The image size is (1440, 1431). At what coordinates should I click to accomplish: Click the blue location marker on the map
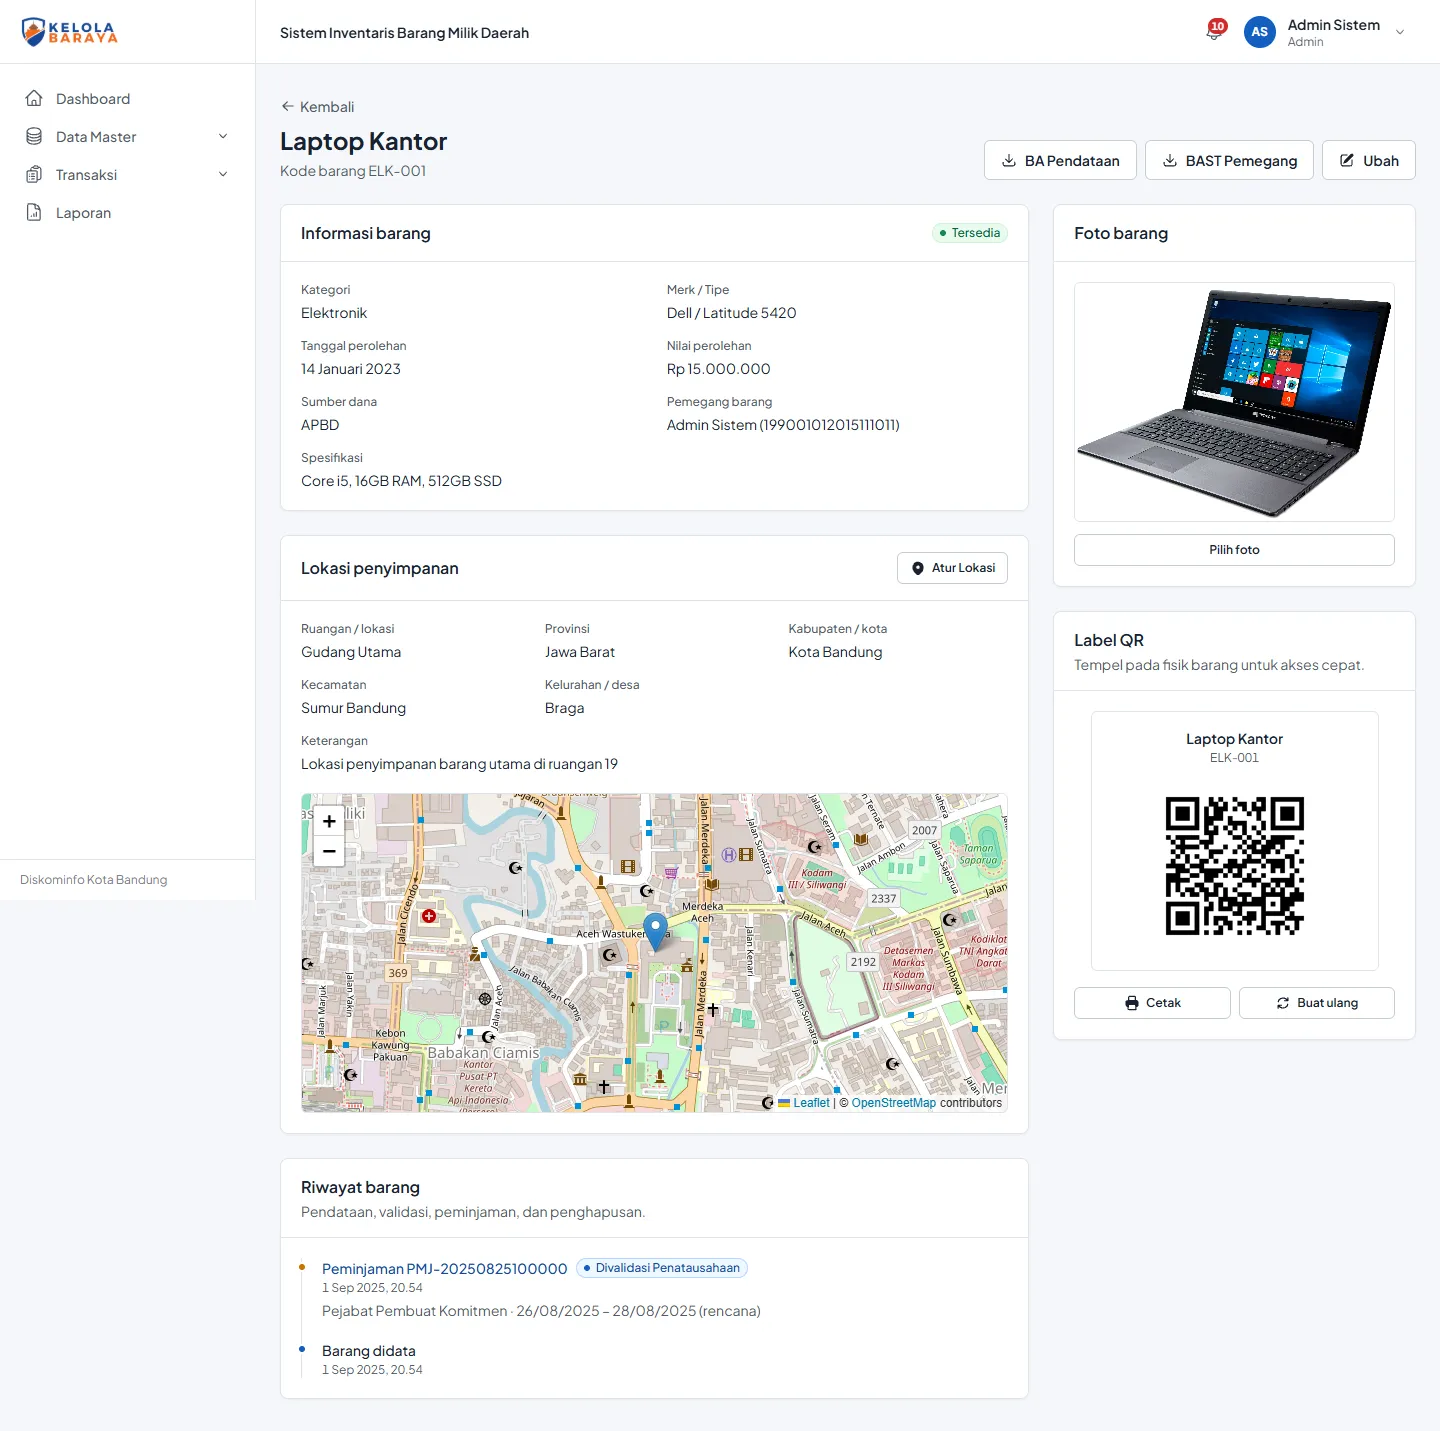pos(655,931)
